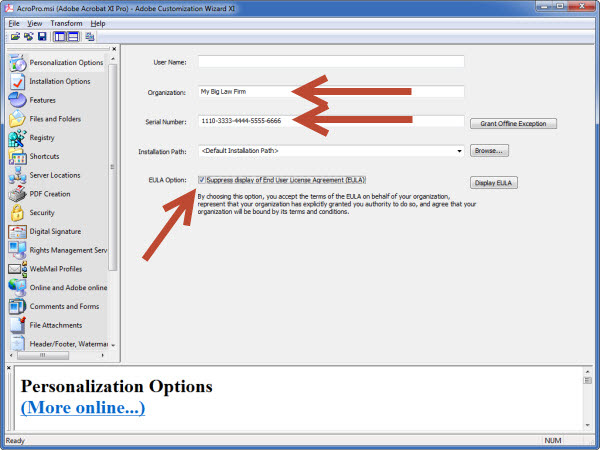This screenshot has width=600, height=450.
Task: Click the sidebar scroll left arrow
Action: 11,355
